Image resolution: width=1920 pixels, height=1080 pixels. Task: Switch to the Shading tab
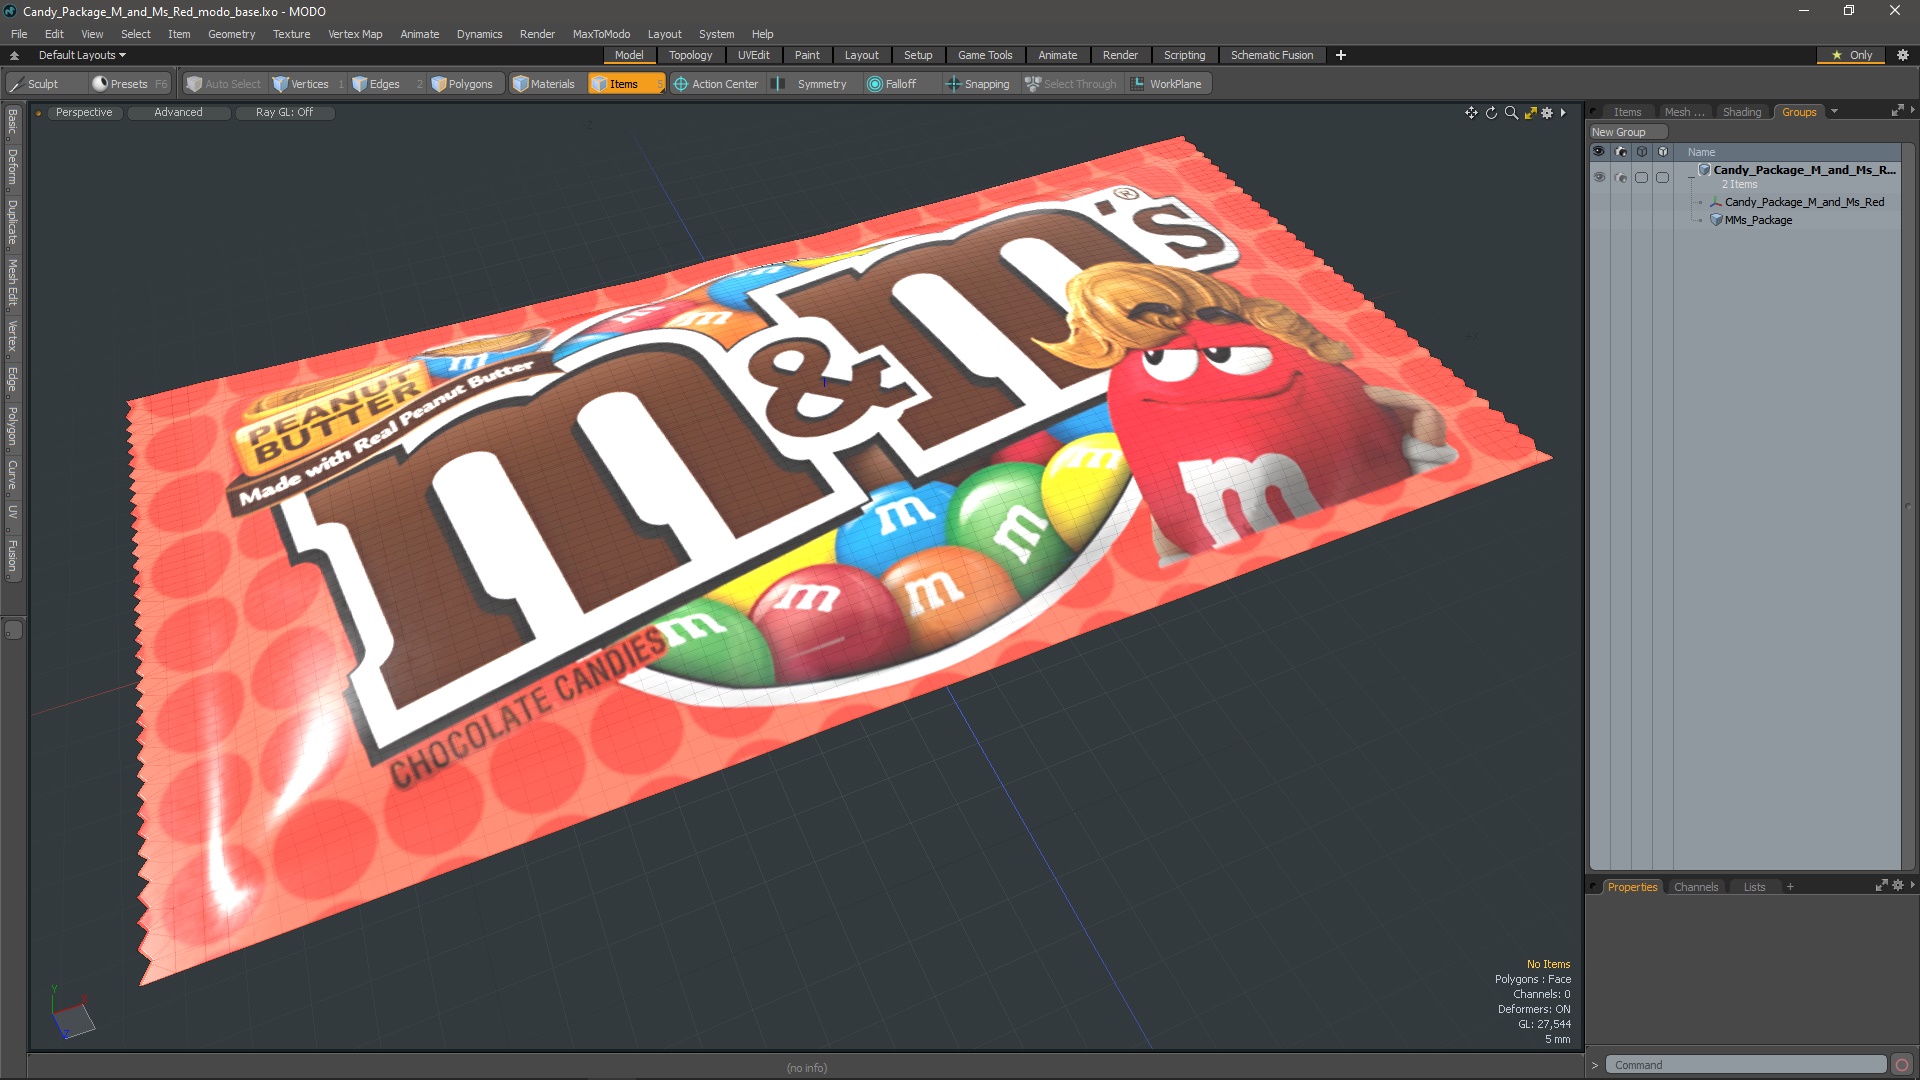pos(1741,112)
